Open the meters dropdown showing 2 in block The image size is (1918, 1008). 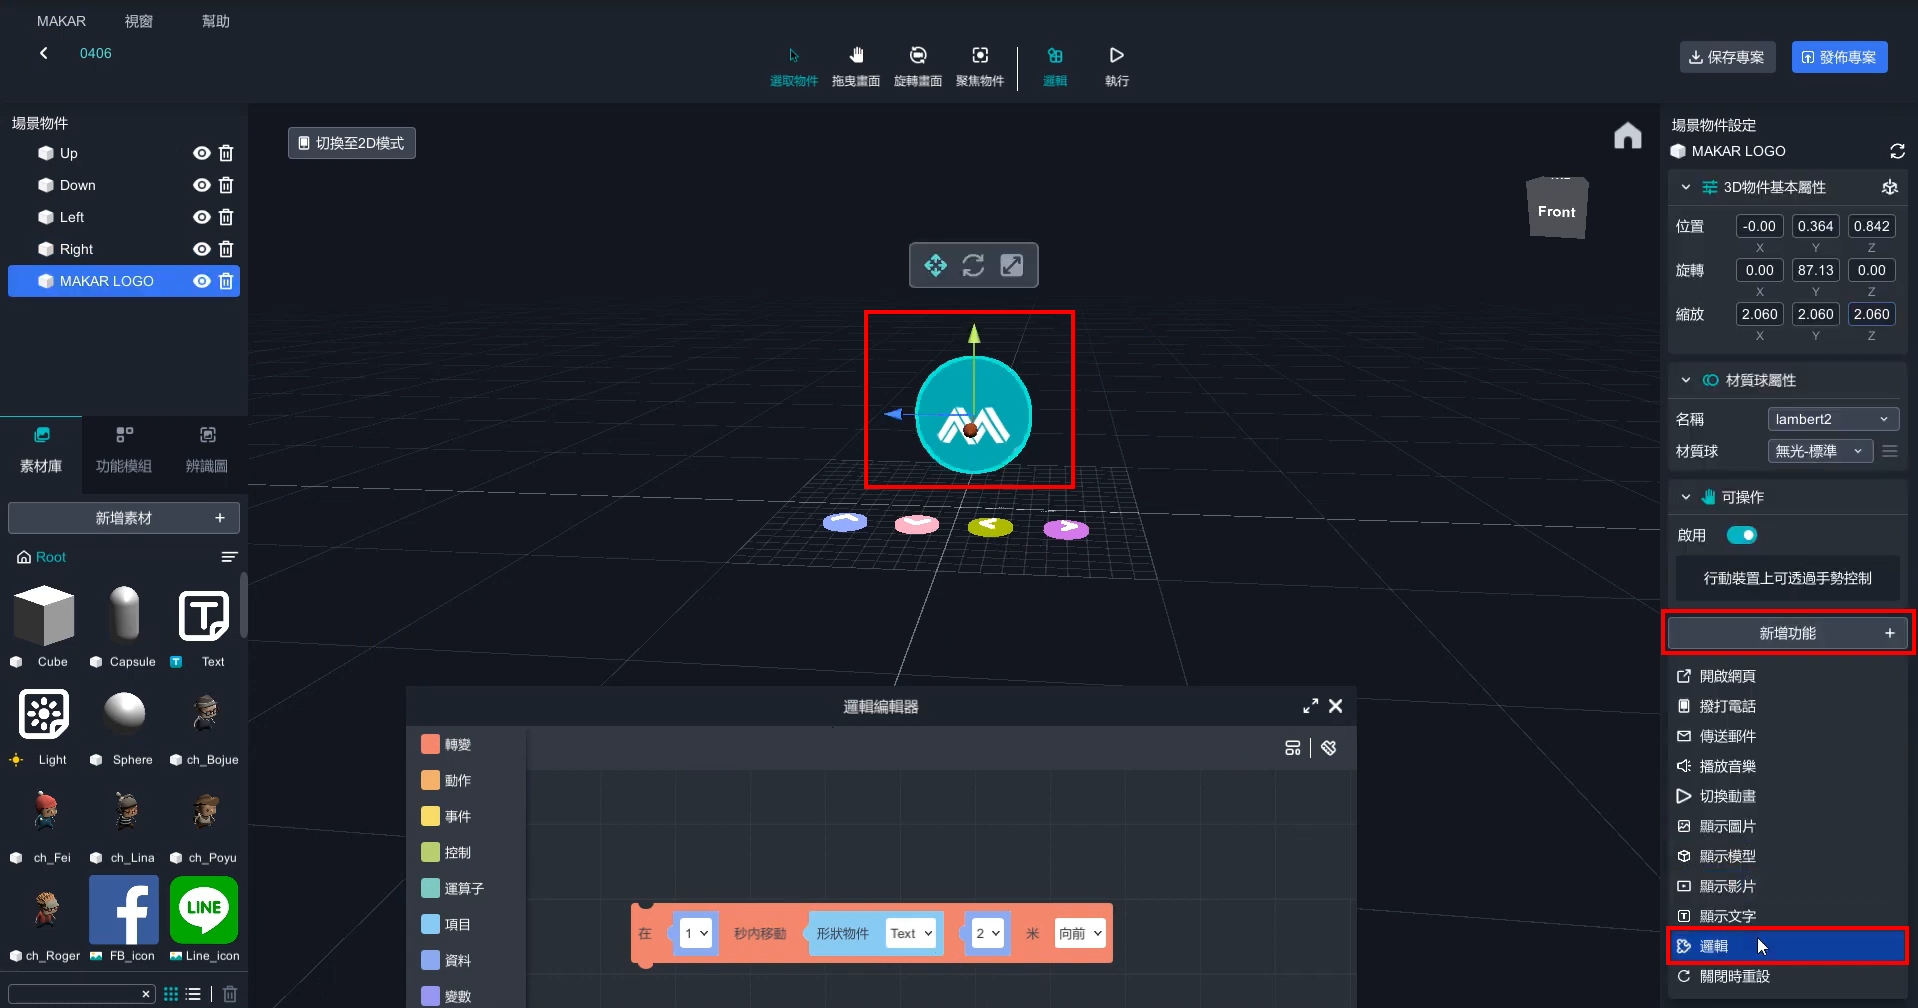pos(988,933)
